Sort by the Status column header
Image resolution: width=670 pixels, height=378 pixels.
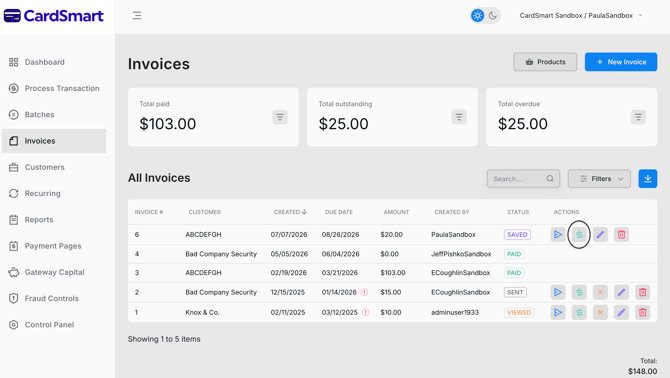pyautogui.click(x=518, y=212)
